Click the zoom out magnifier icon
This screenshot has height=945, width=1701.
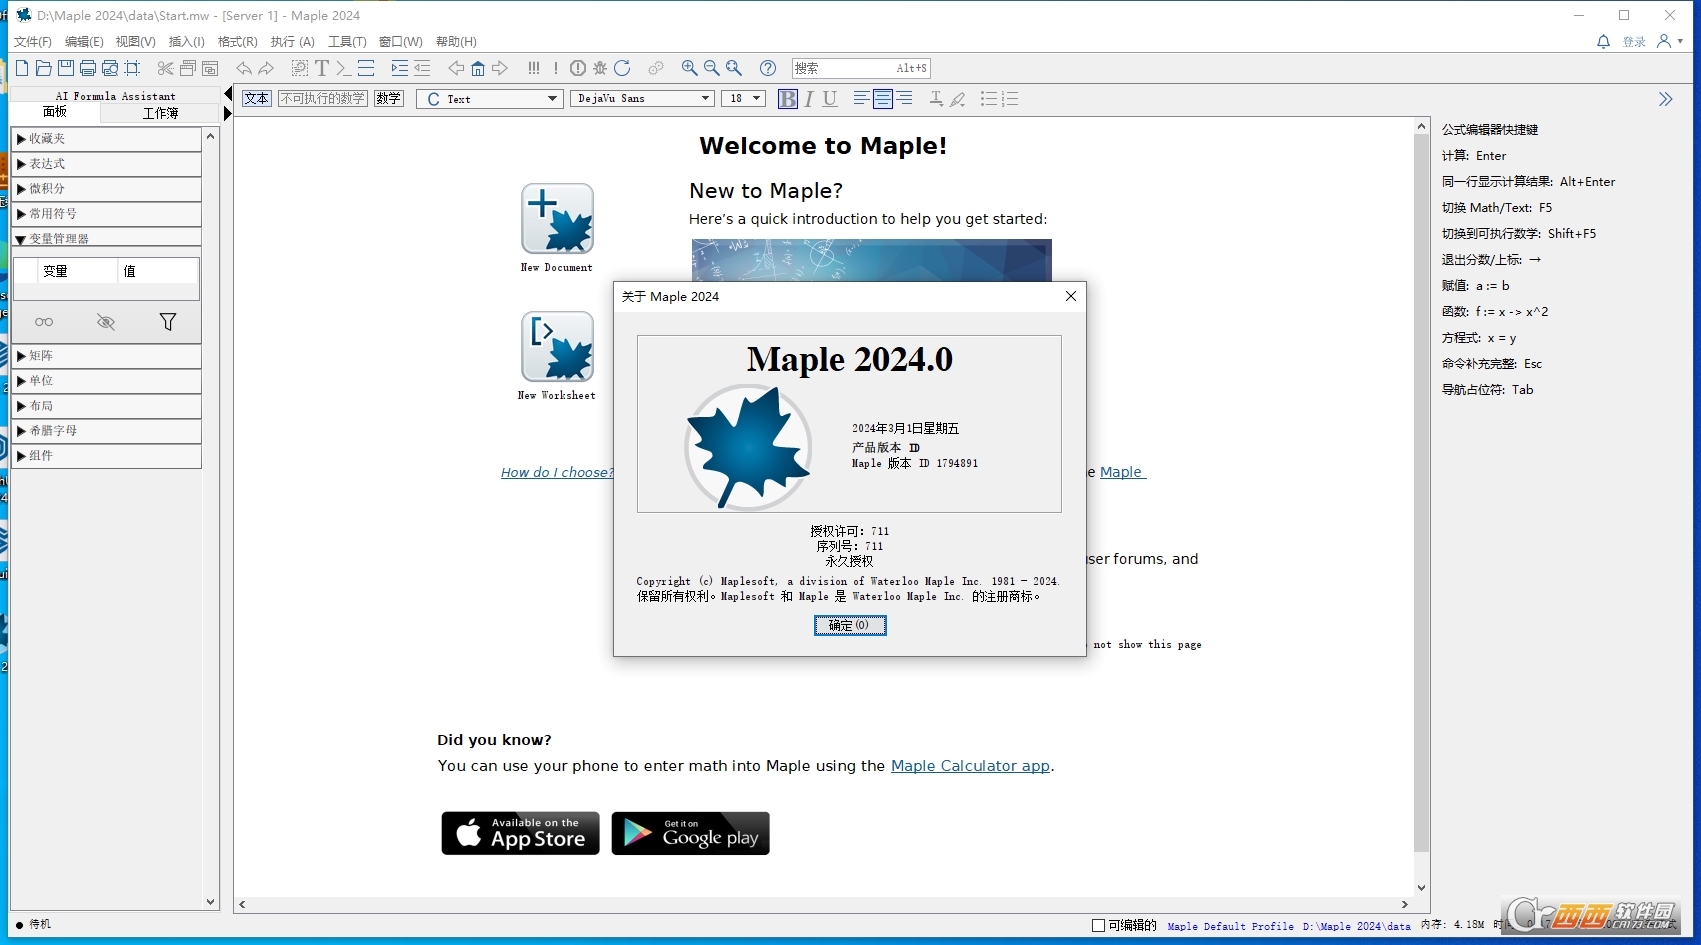point(712,68)
